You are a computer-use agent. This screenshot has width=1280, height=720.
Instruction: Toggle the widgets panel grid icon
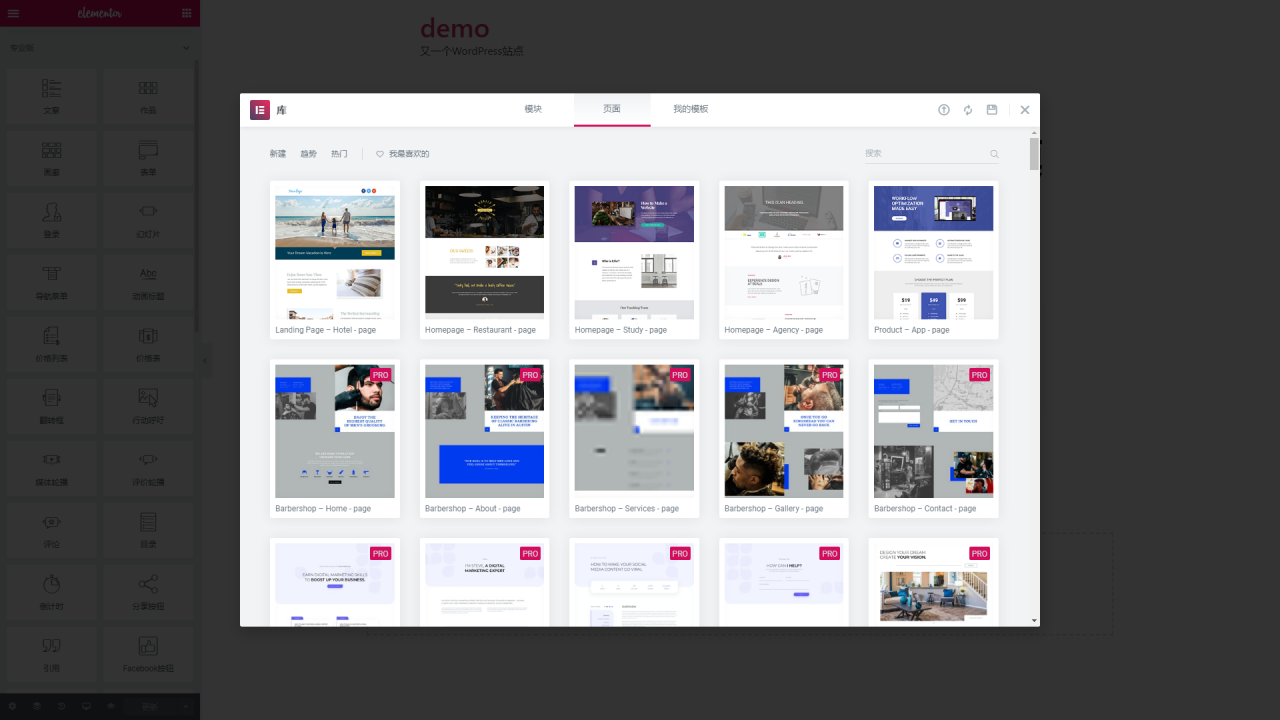click(187, 13)
